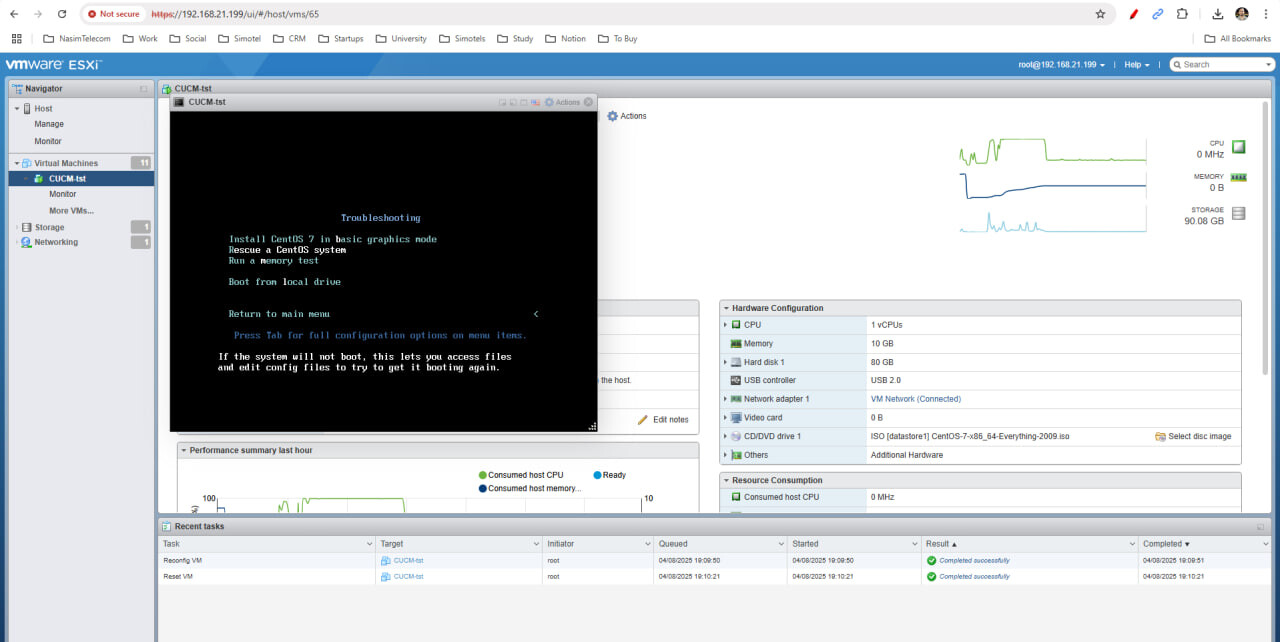Sort tasks by Result column
This screenshot has width=1280, height=642.
[941, 544]
